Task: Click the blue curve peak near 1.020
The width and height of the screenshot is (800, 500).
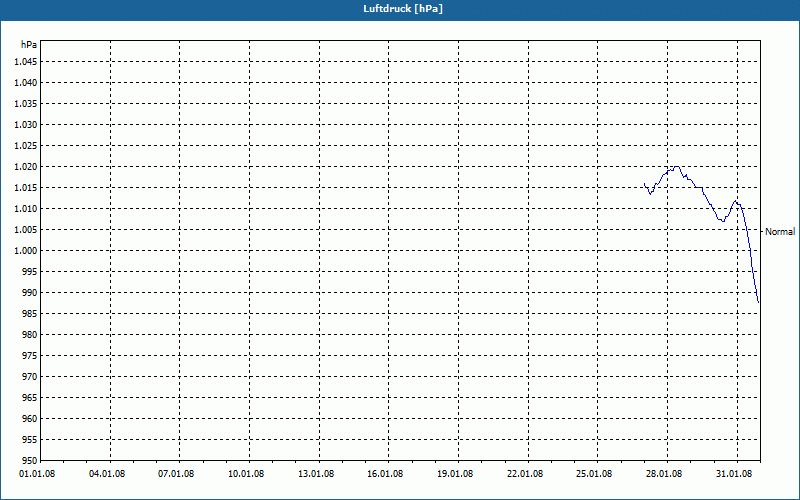Action: [x=677, y=166]
